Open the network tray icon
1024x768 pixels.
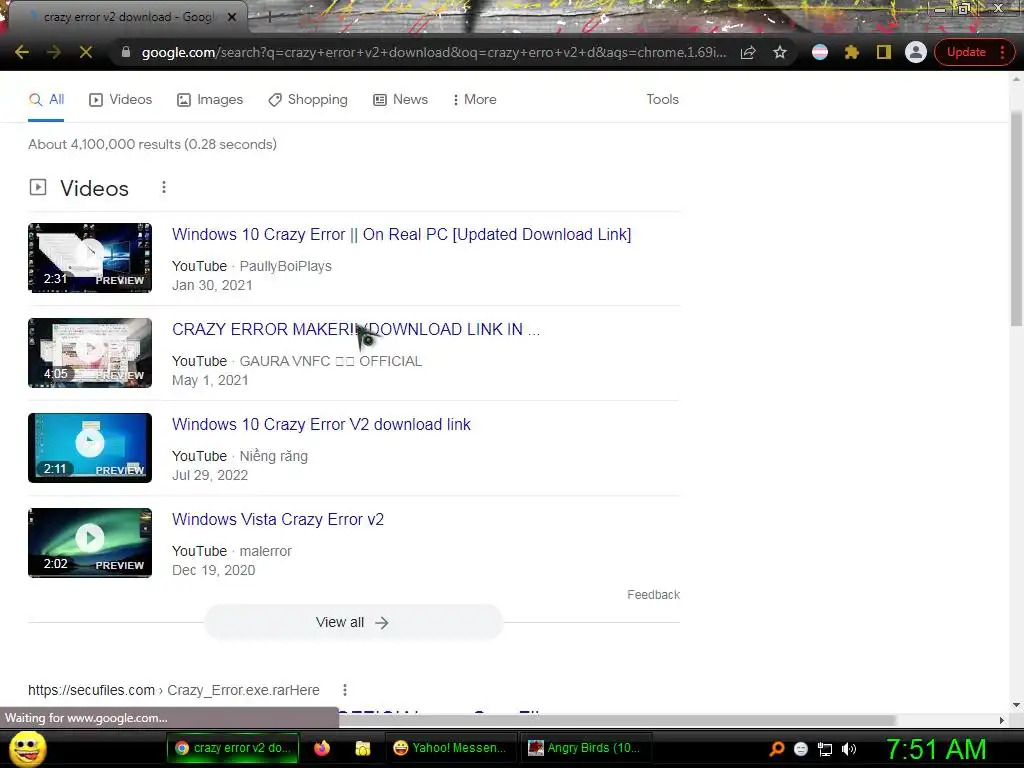coord(825,749)
